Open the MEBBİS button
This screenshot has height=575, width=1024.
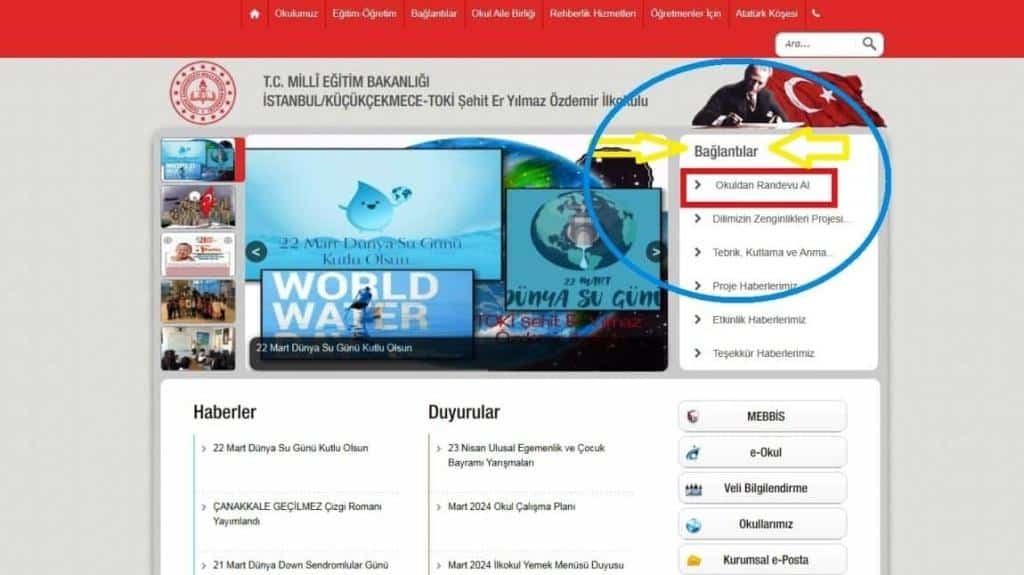(x=763, y=416)
